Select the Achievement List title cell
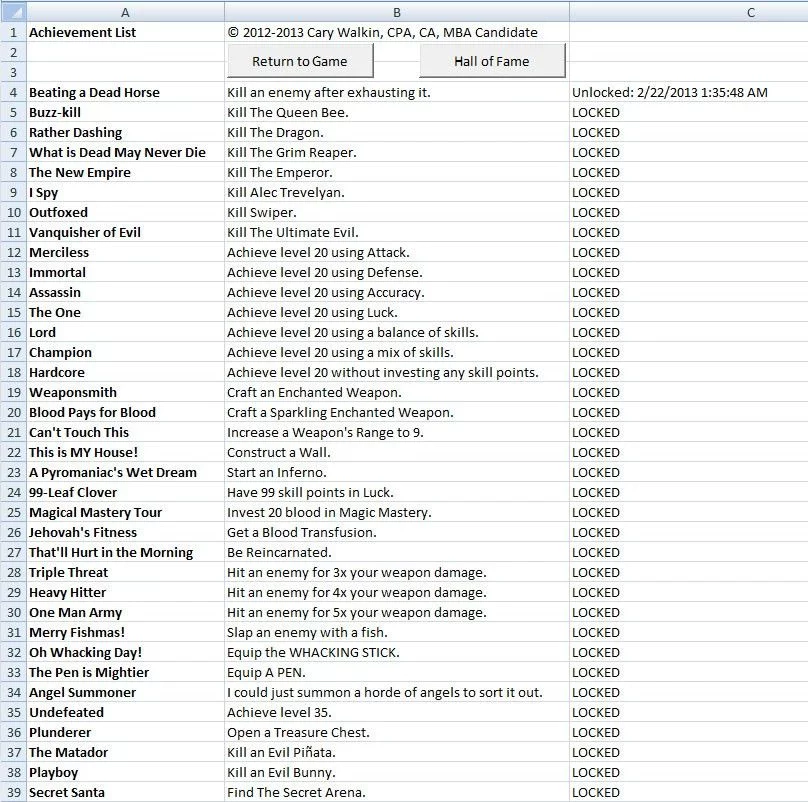Screen dimensions: 808x802 [x=125, y=32]
